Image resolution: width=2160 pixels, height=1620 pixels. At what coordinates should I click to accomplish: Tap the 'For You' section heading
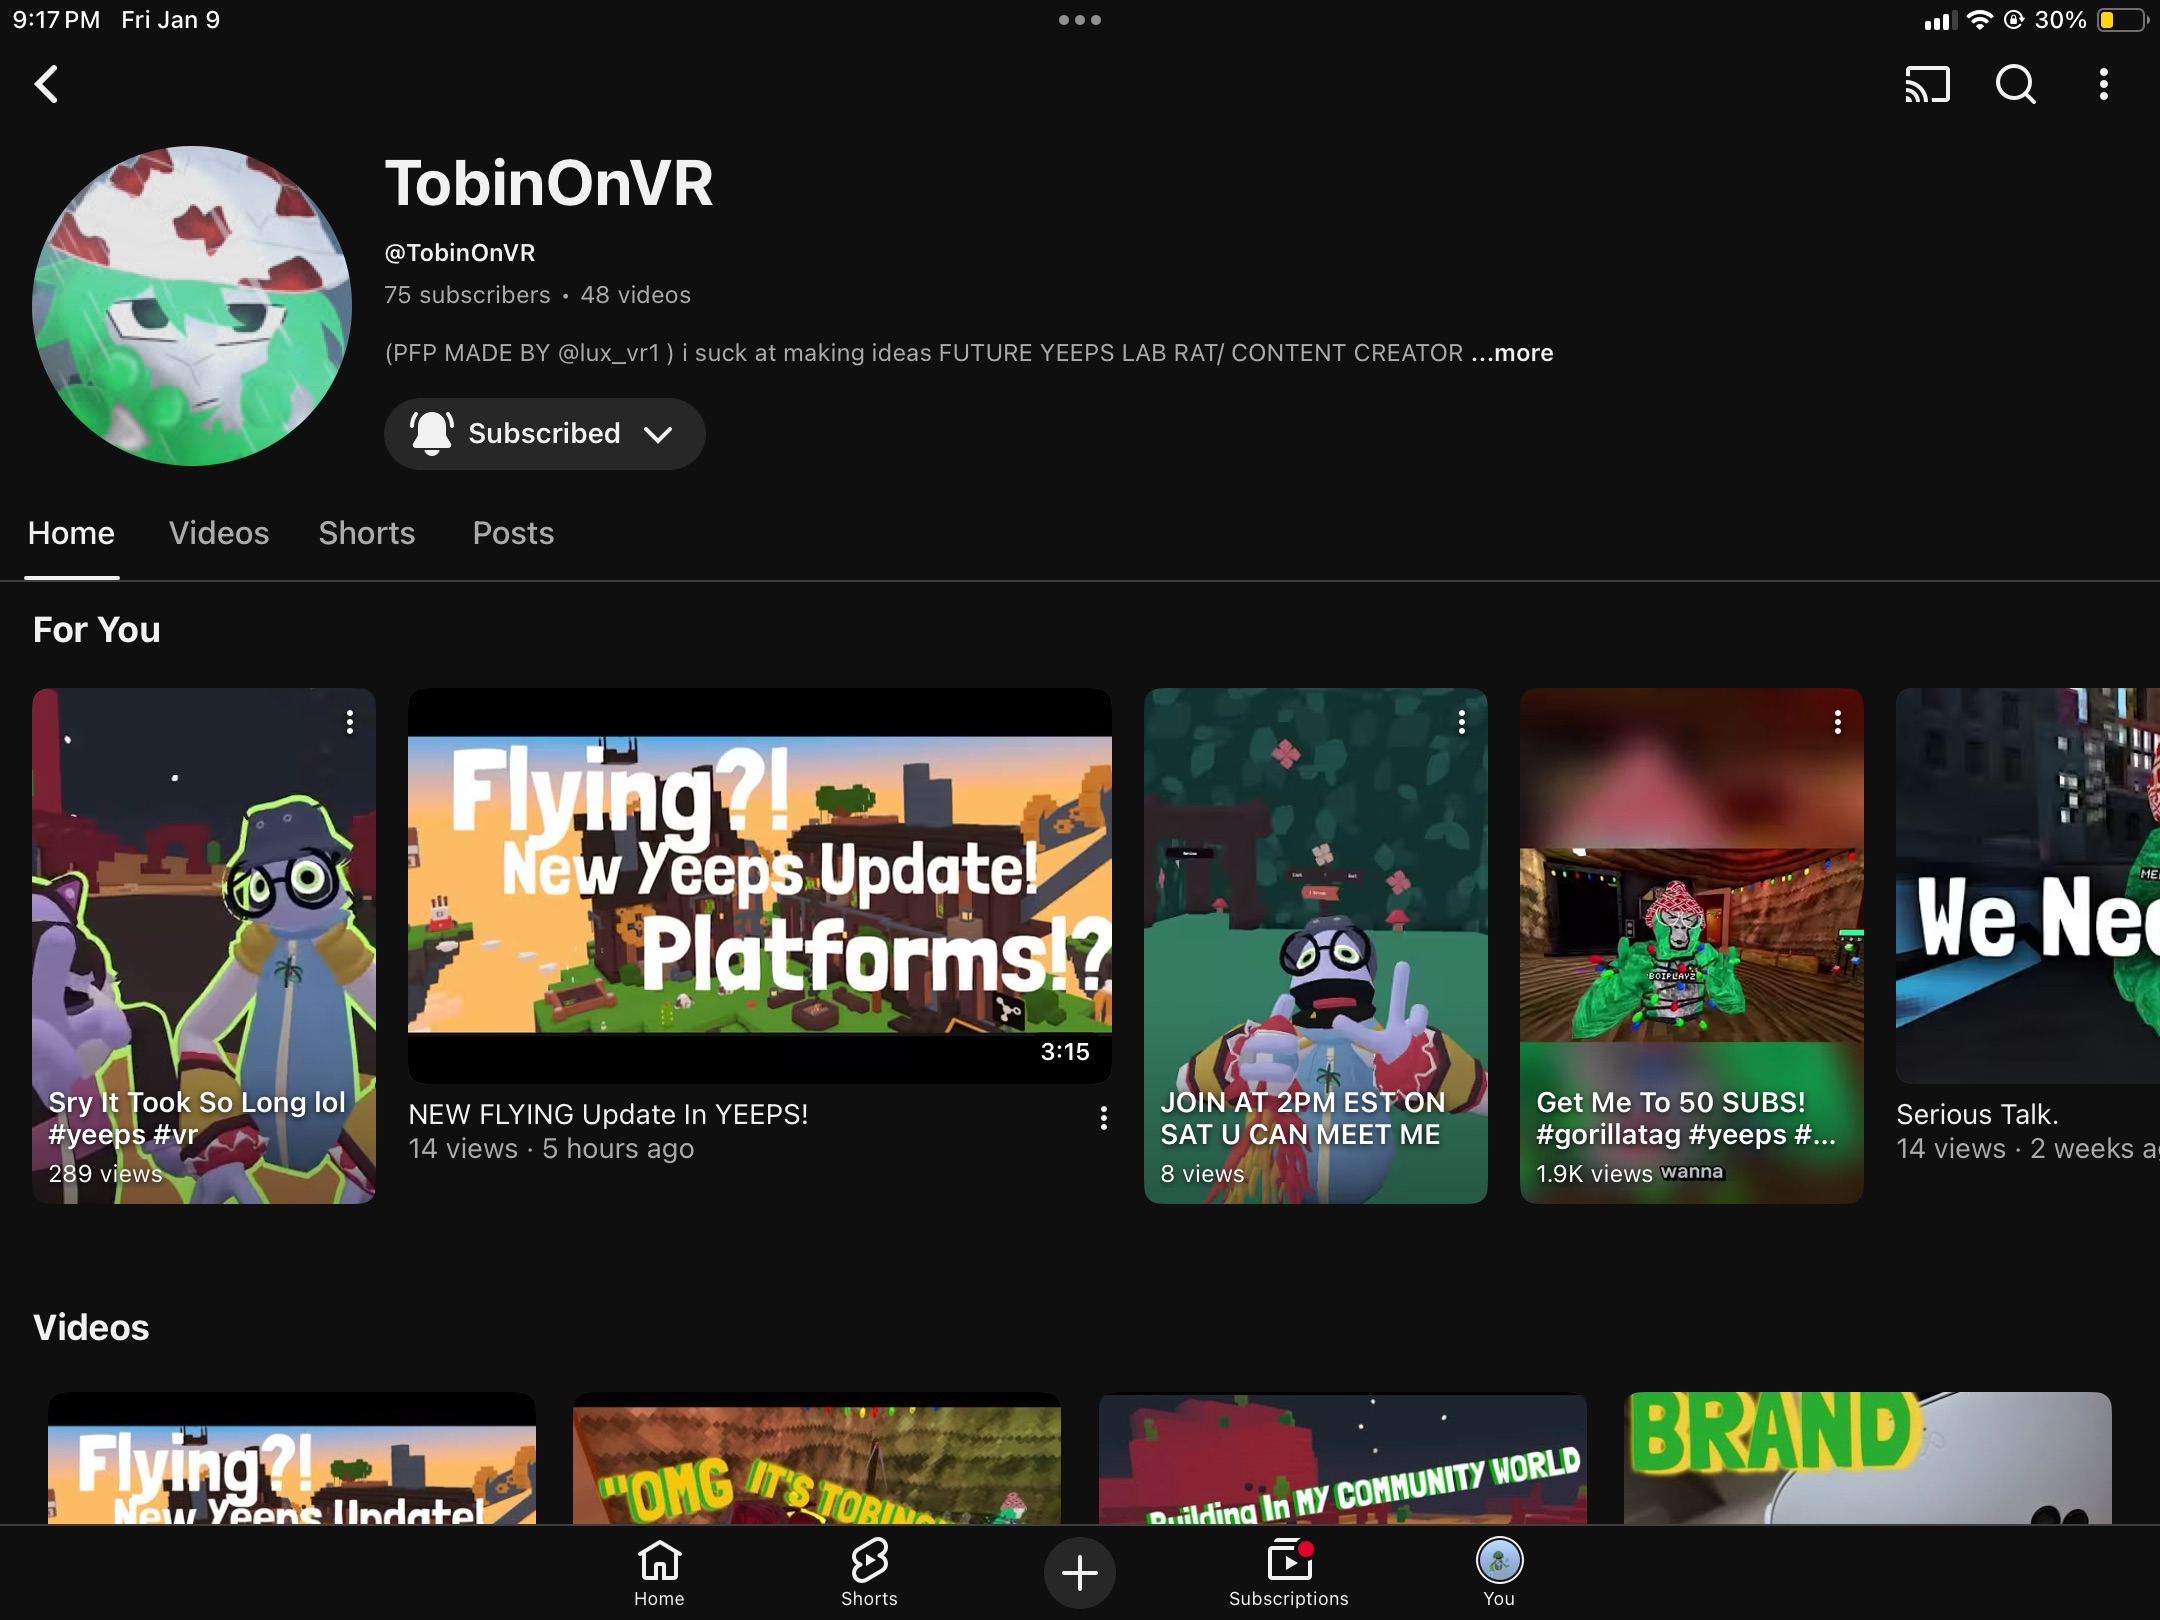97,630
